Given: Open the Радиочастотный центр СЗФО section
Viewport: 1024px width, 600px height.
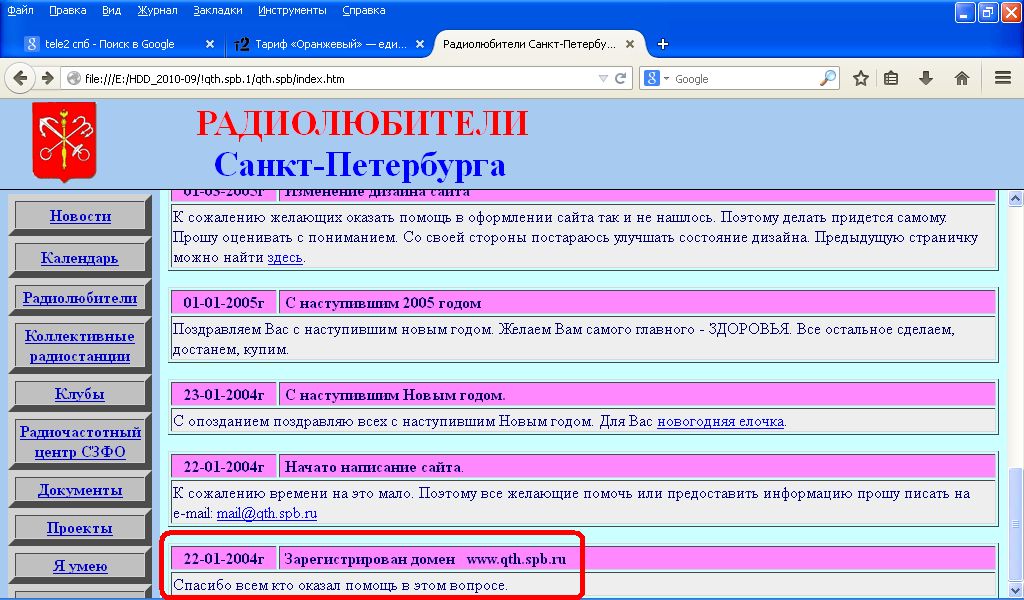Looking at the screenshot, I should (x=80, y=441).
